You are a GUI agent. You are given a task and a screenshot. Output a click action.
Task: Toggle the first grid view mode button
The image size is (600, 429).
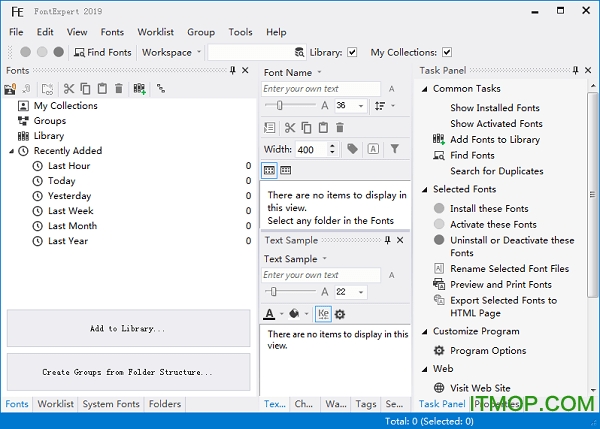[269, 170]
